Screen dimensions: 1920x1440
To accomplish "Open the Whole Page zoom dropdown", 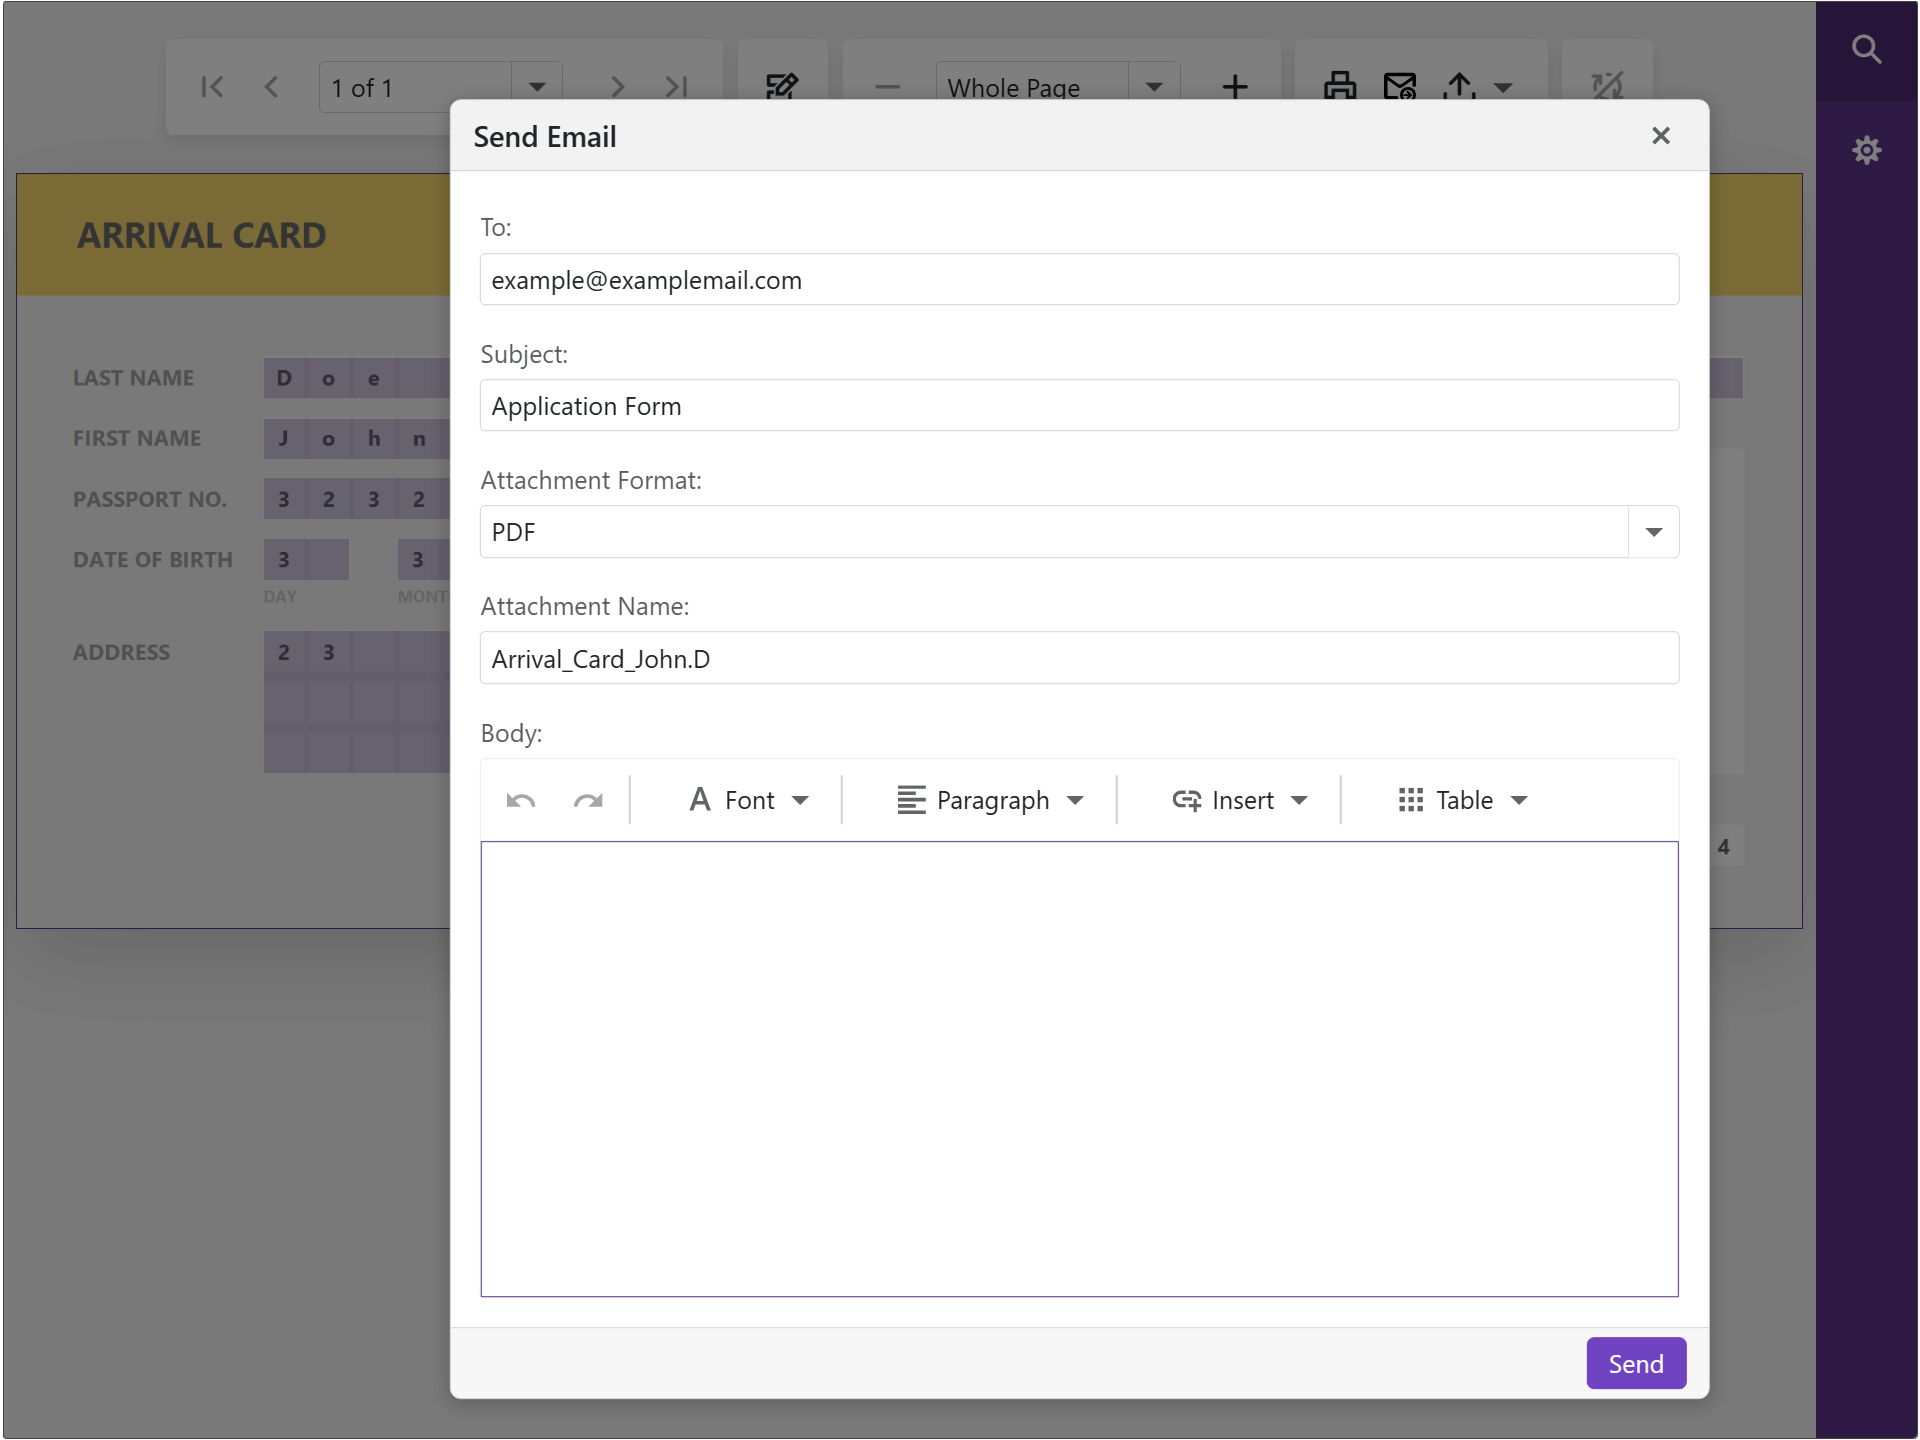I will (x=1154, y=87).
